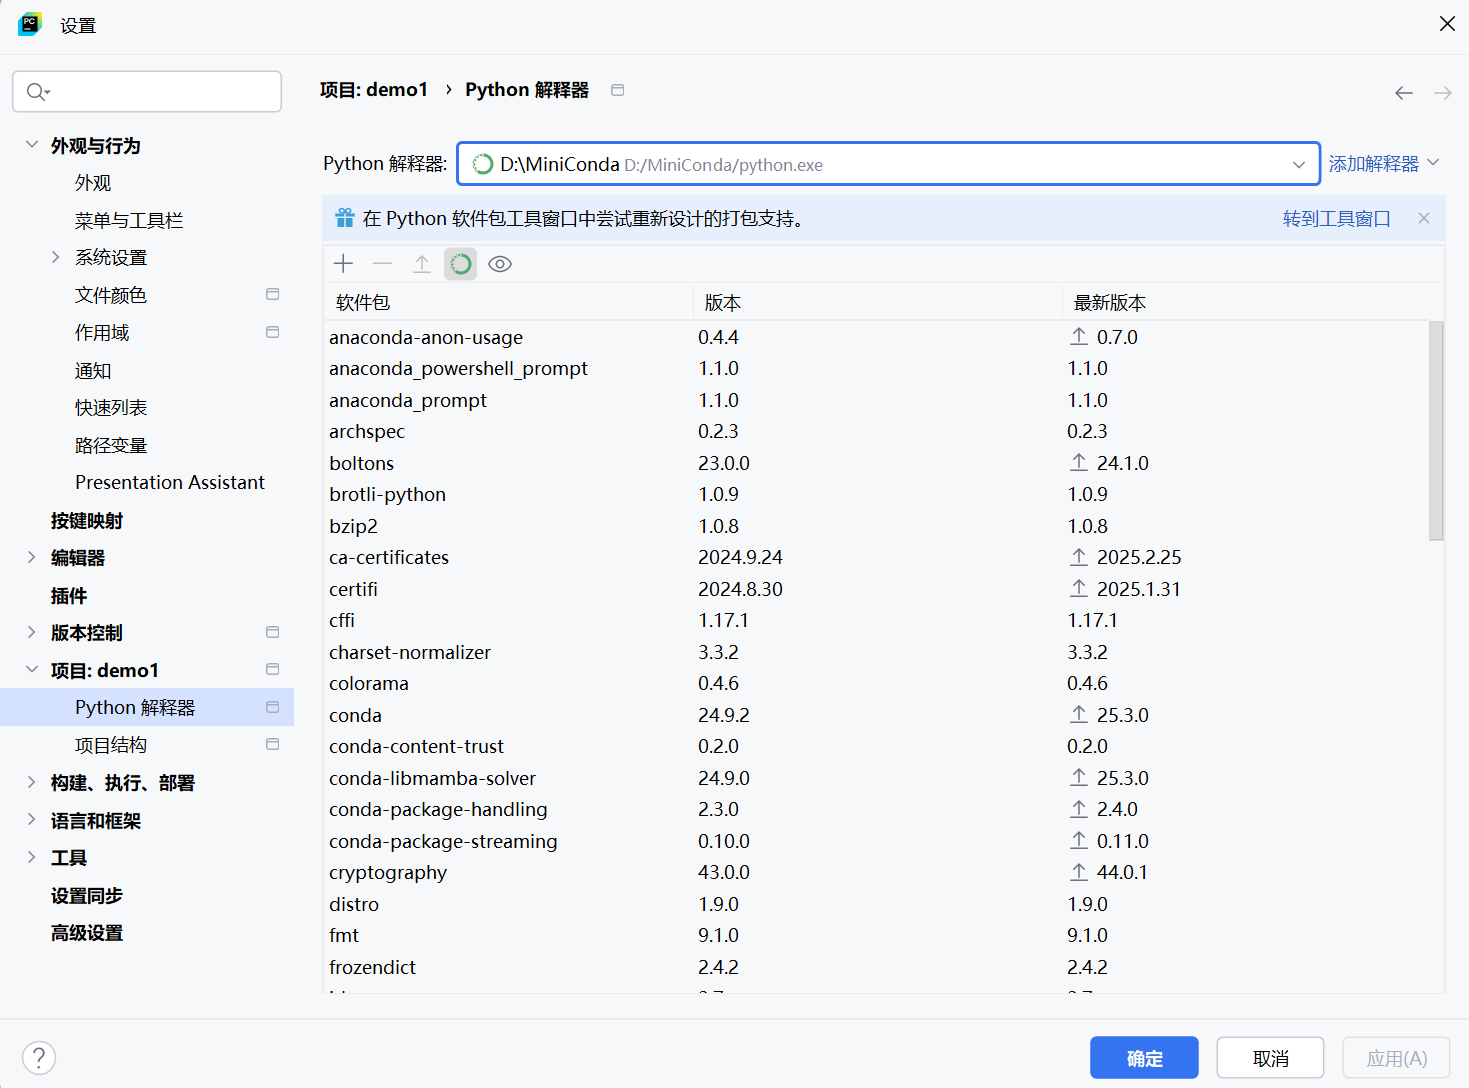The height and width of the screenshot is (1088, 1469).
Task: Click upgrade arrow icon for cryptography 44.0.1
Action: point(1079,872)
